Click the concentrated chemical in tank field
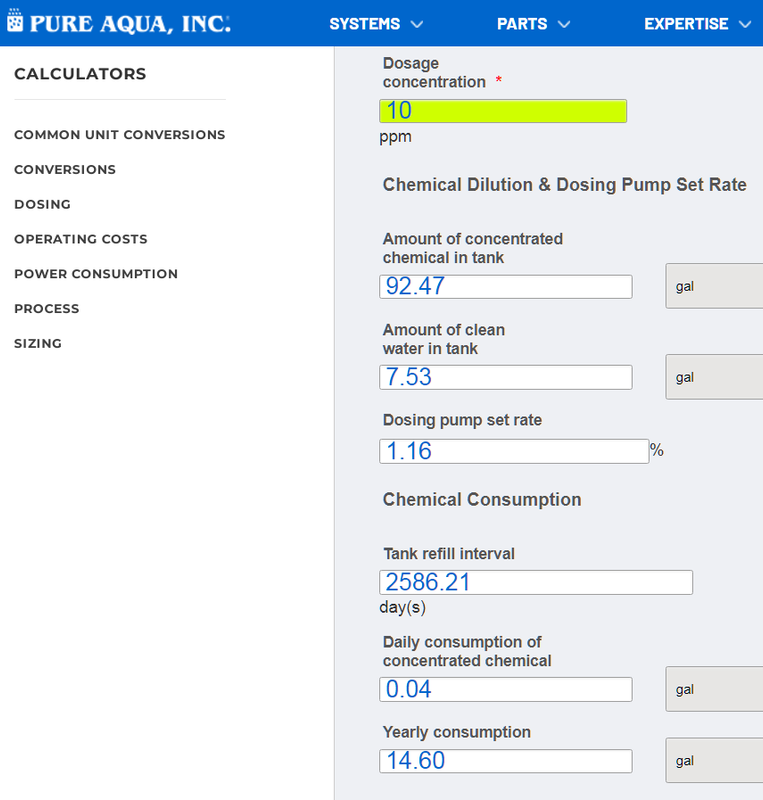The width and height of the screenshot is (763, 800). click(506, 287)
